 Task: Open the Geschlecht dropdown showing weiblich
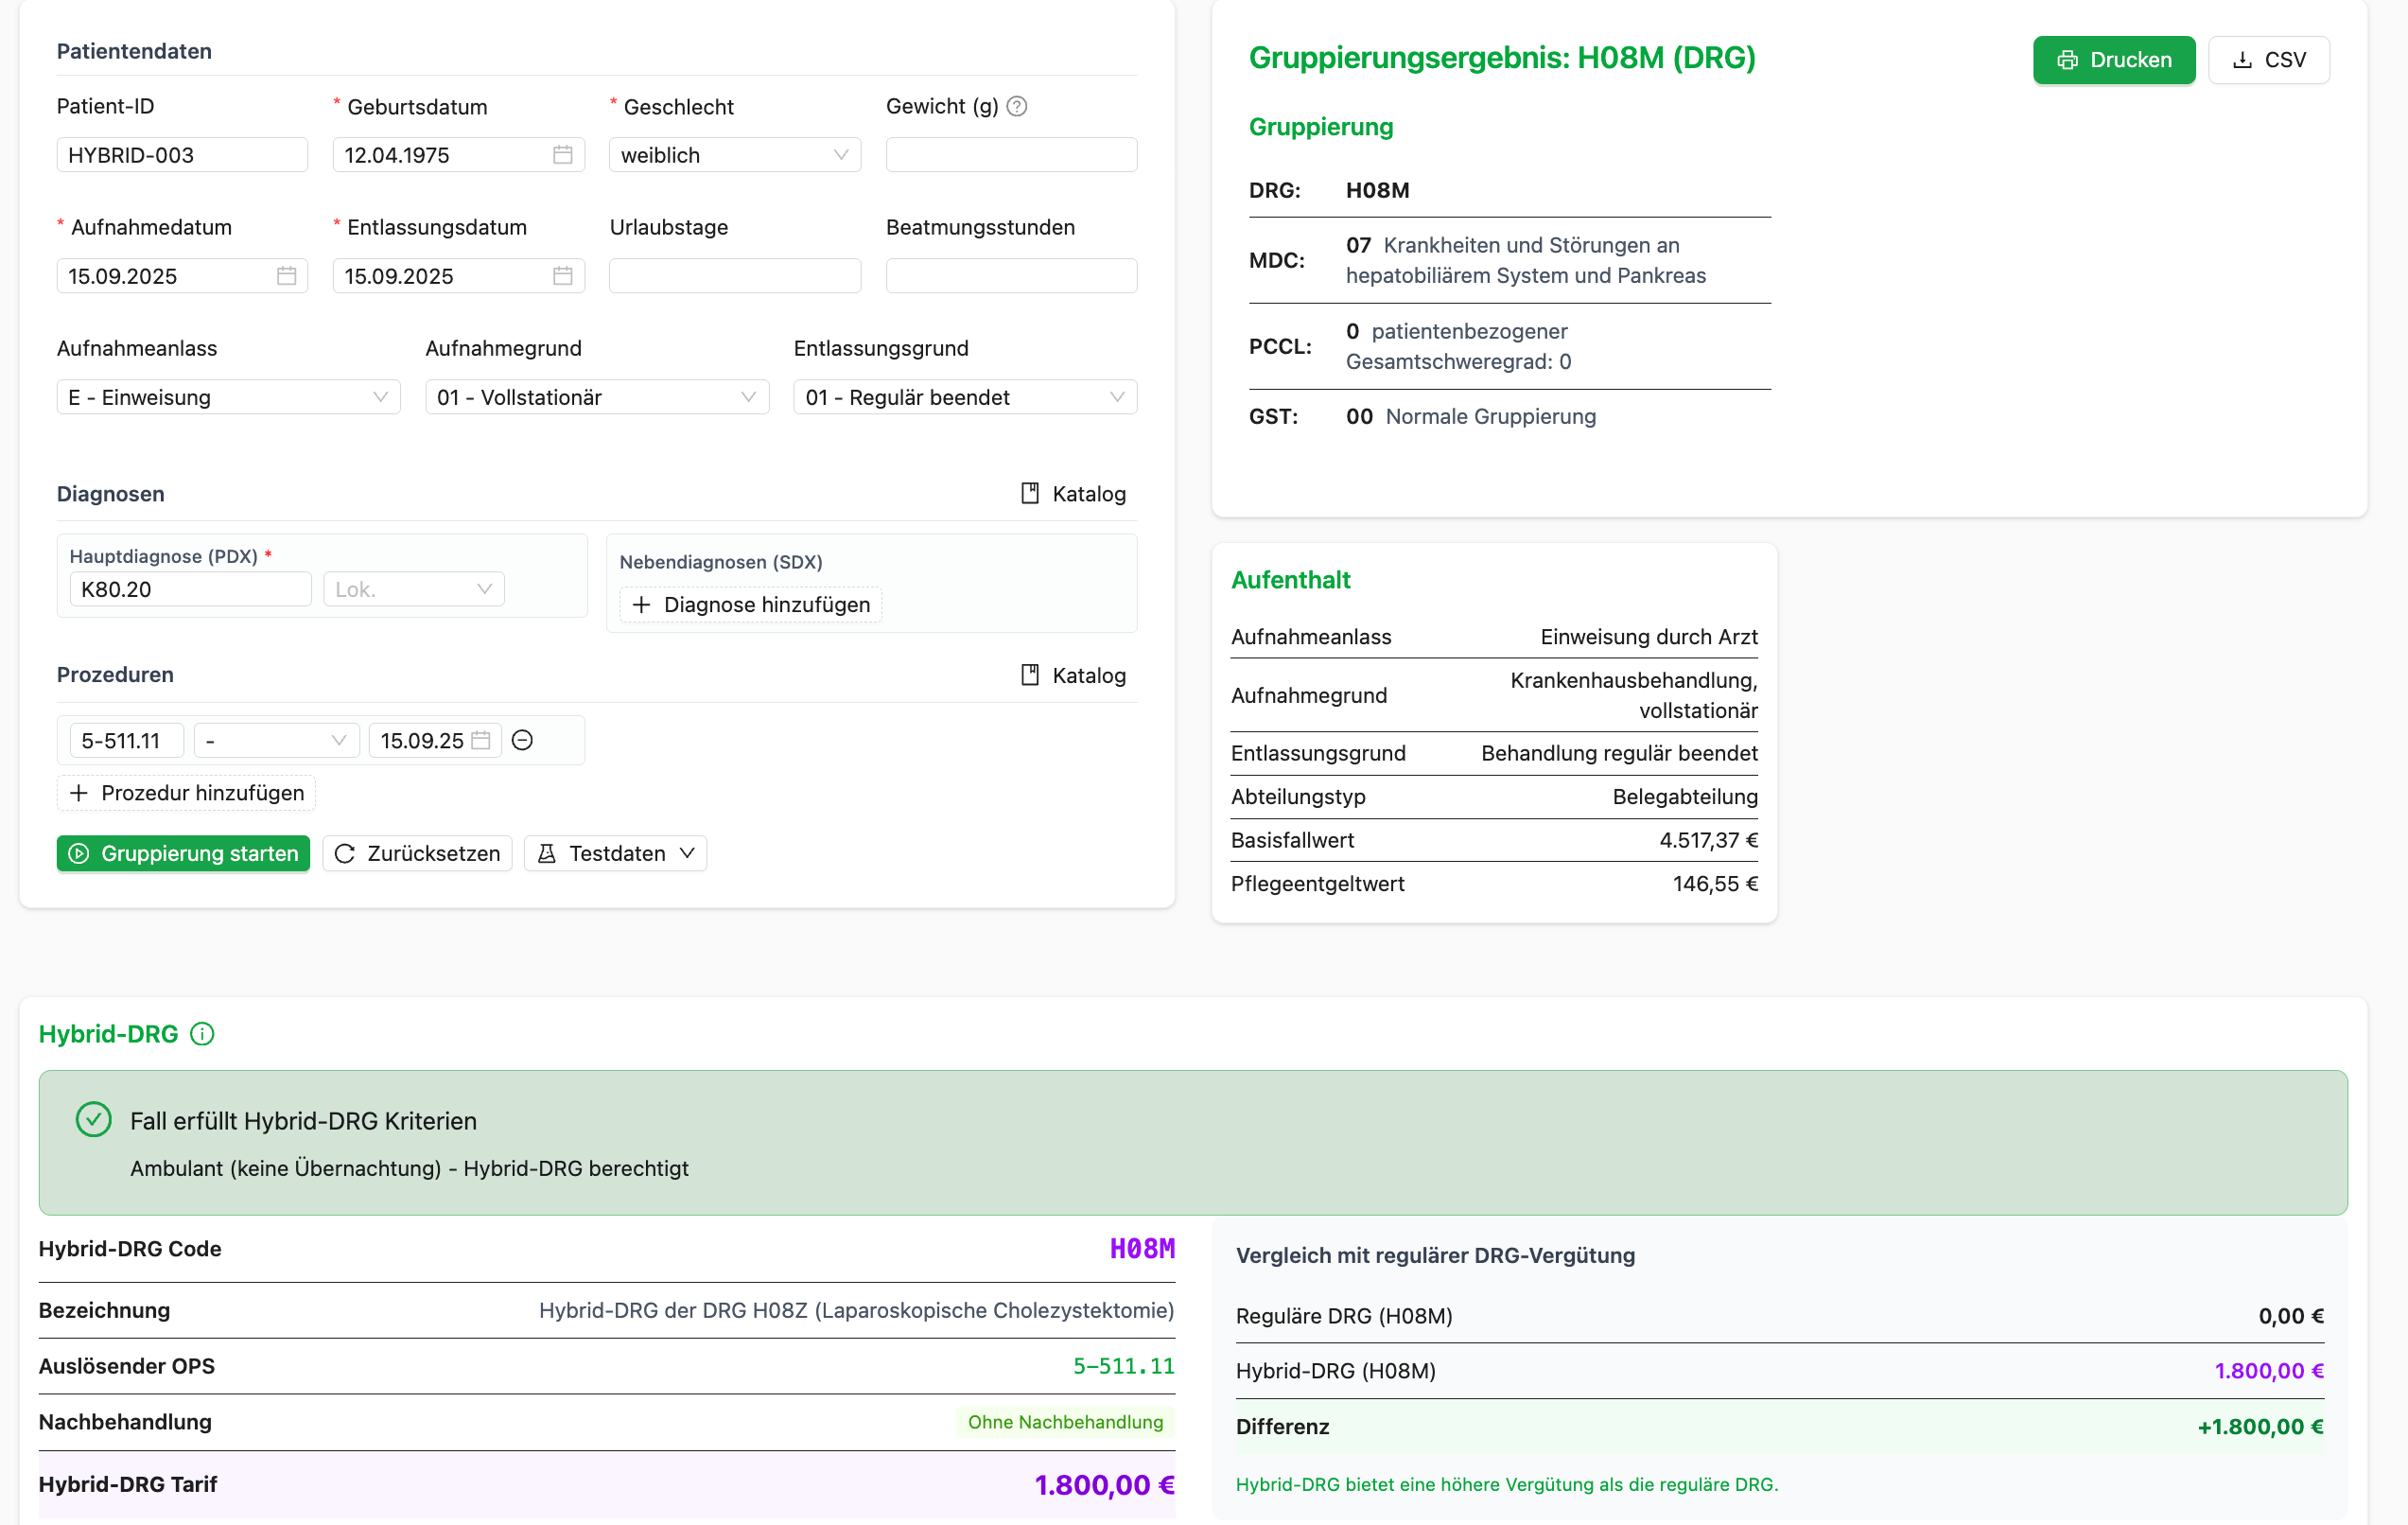735,155
